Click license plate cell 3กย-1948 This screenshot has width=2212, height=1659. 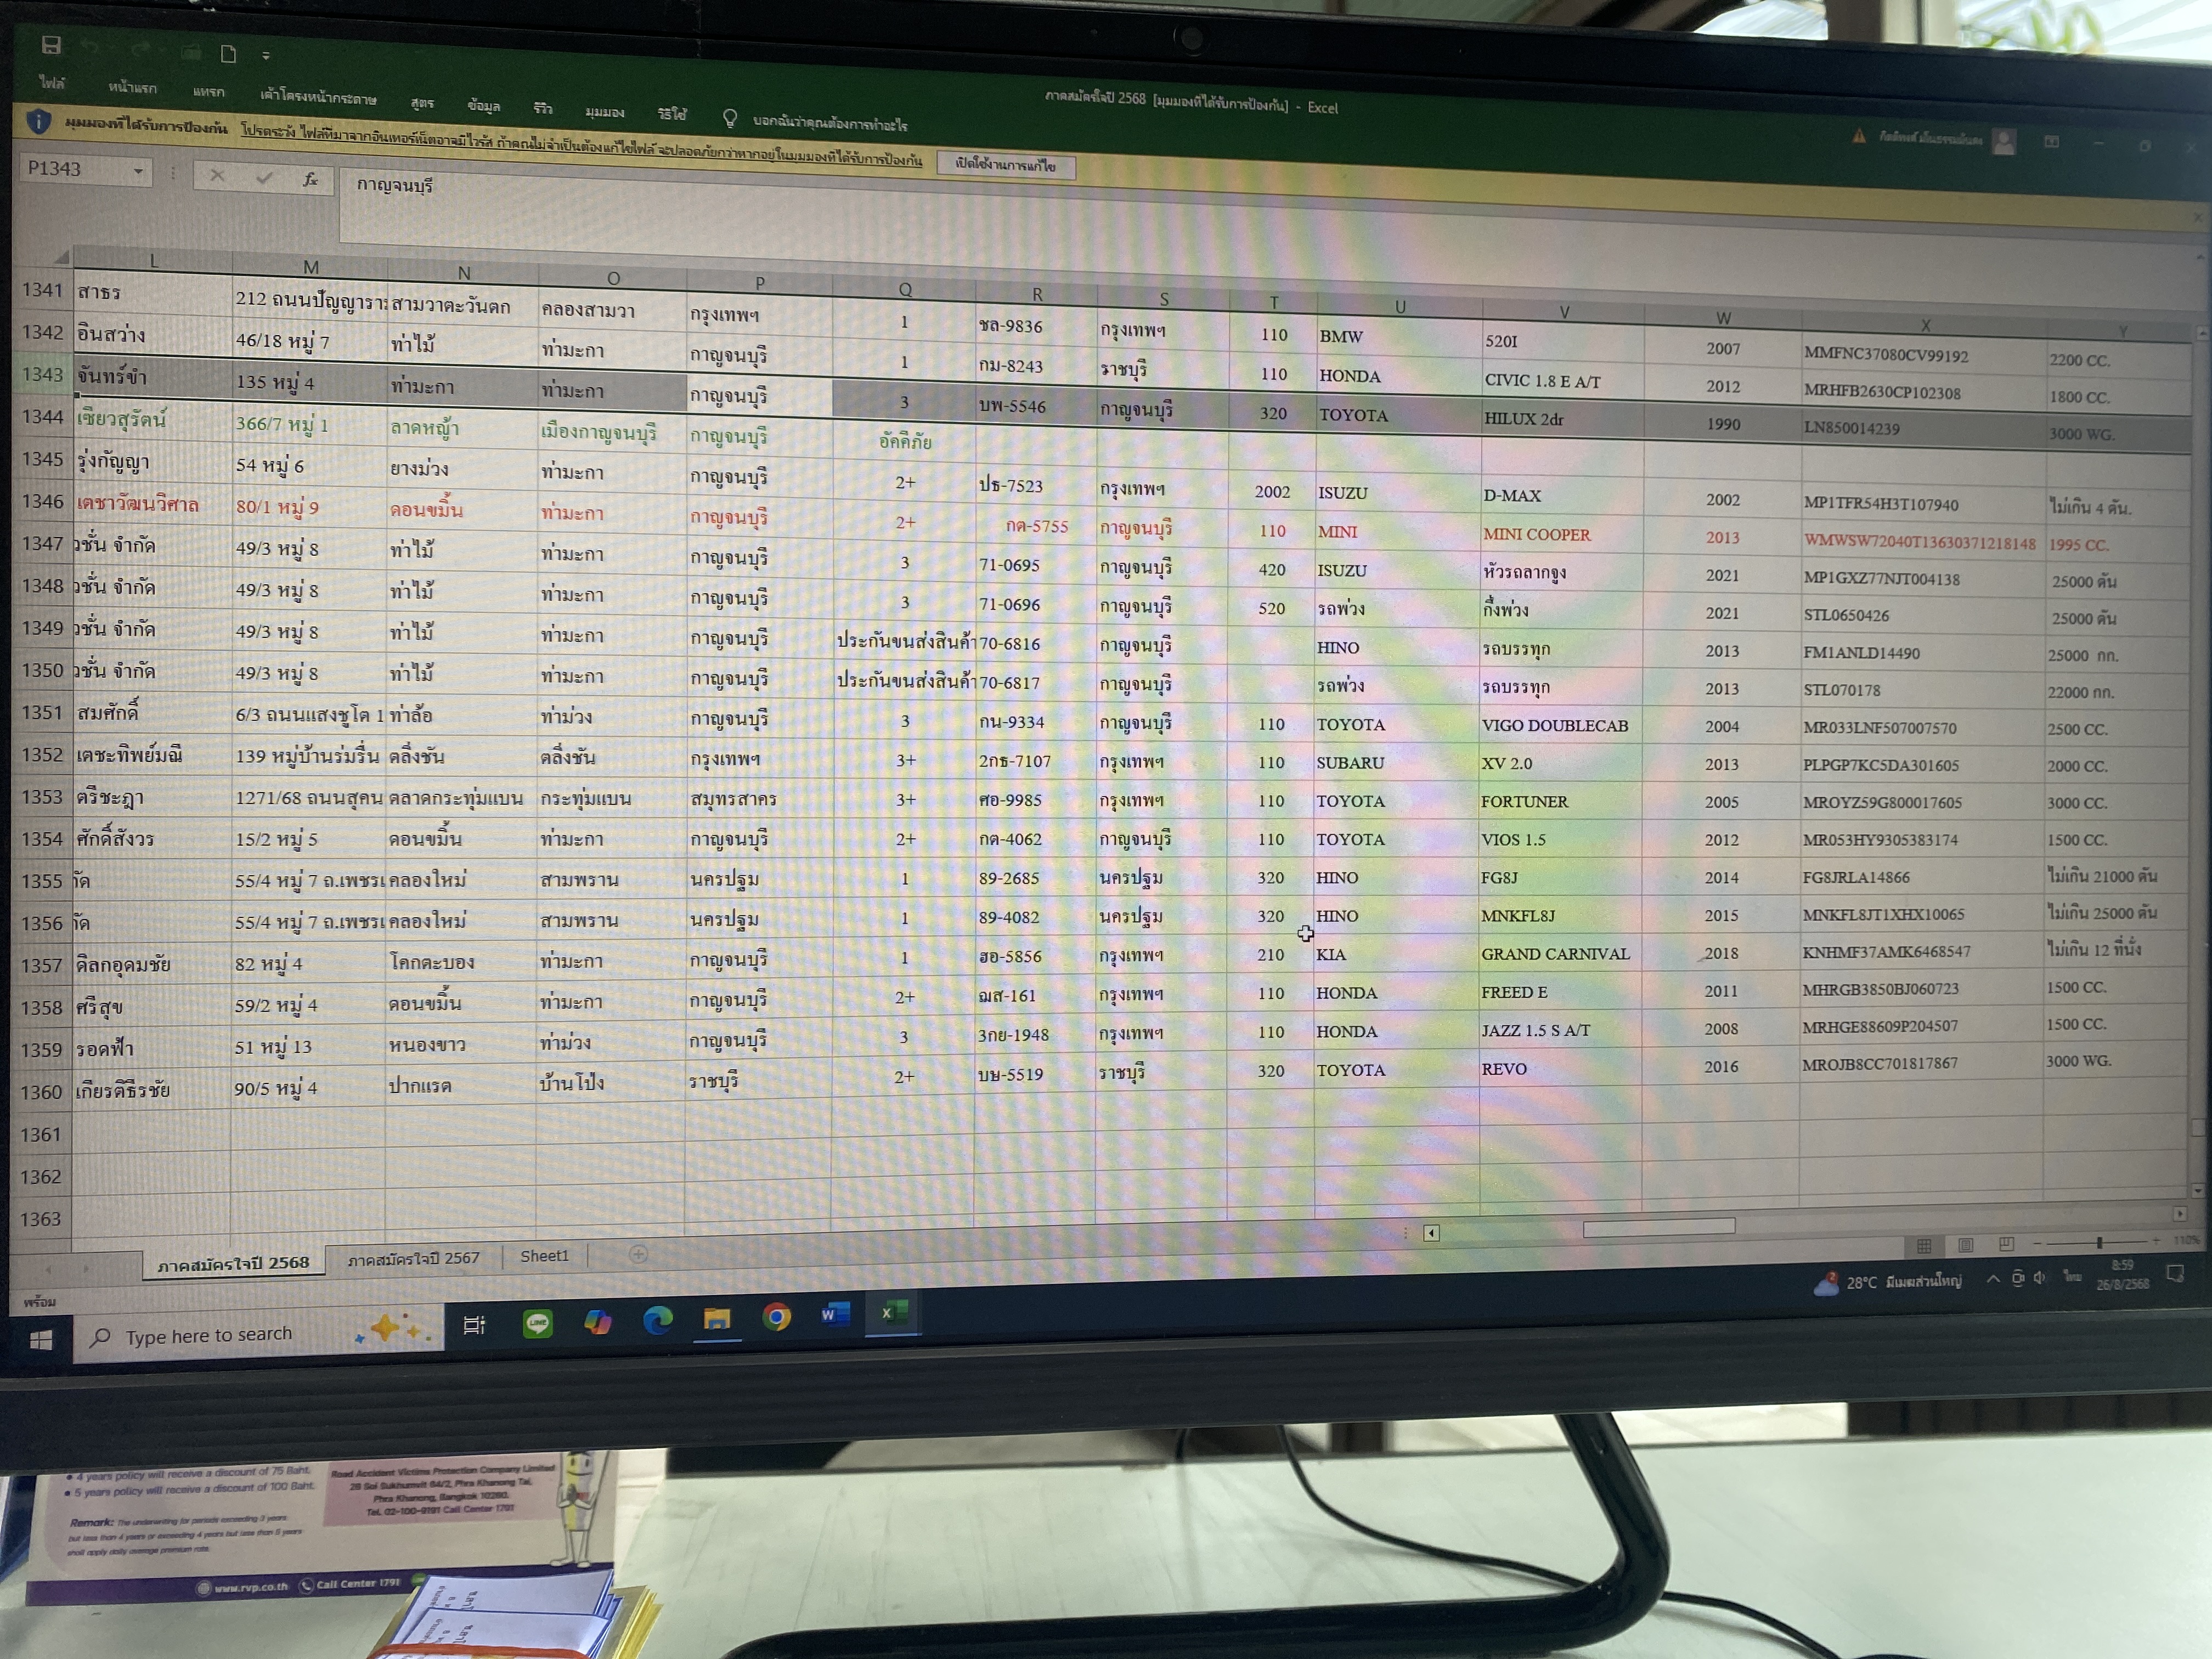(1035, 1035)
